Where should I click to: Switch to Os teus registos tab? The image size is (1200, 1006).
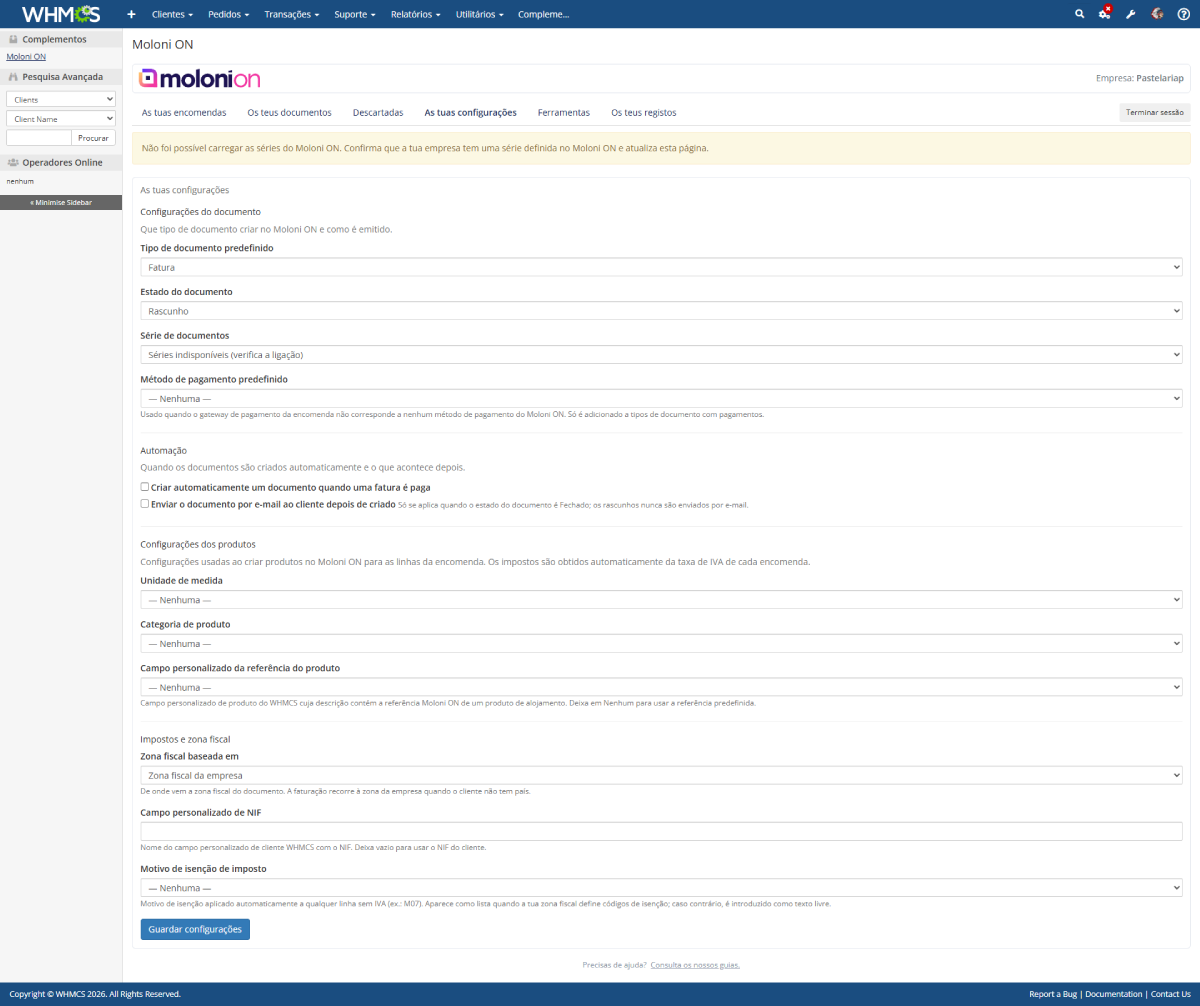click(x=644, y=113)
